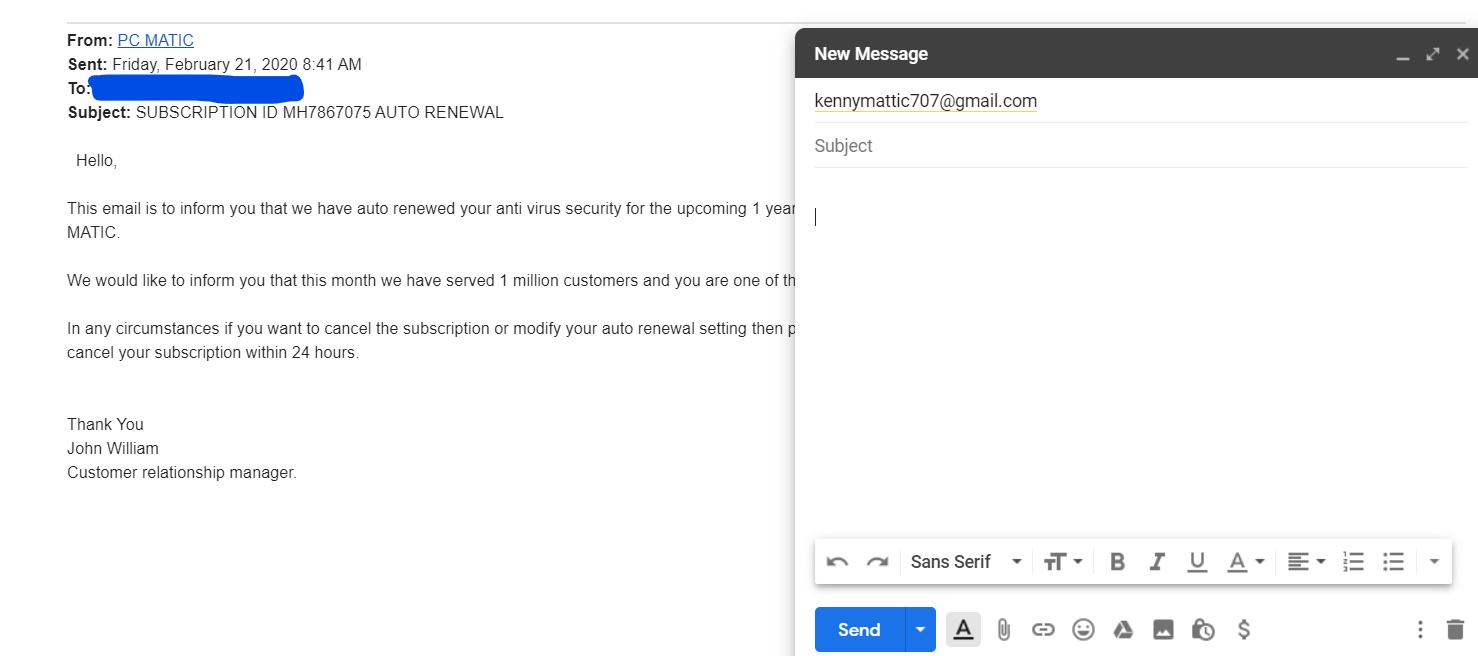Insert files using the Google Drive icon

pos(1123,630)
